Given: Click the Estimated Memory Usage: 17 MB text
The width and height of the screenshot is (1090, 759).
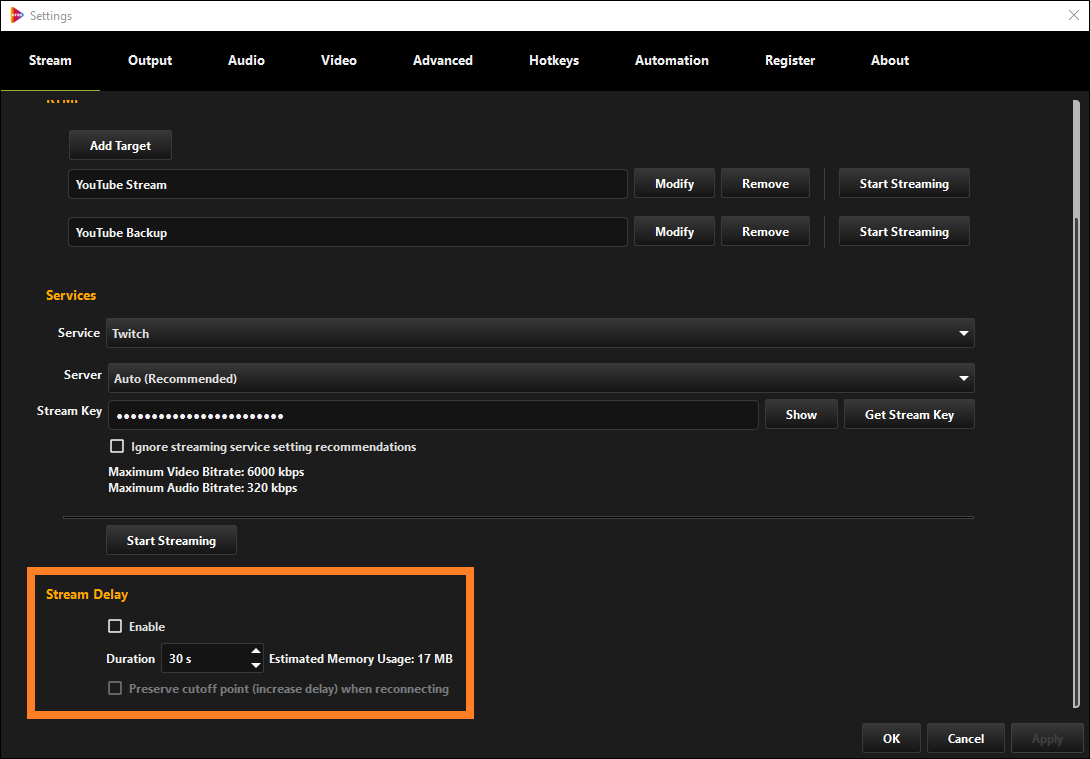Looking at the screenshot, I should (361, 658).
